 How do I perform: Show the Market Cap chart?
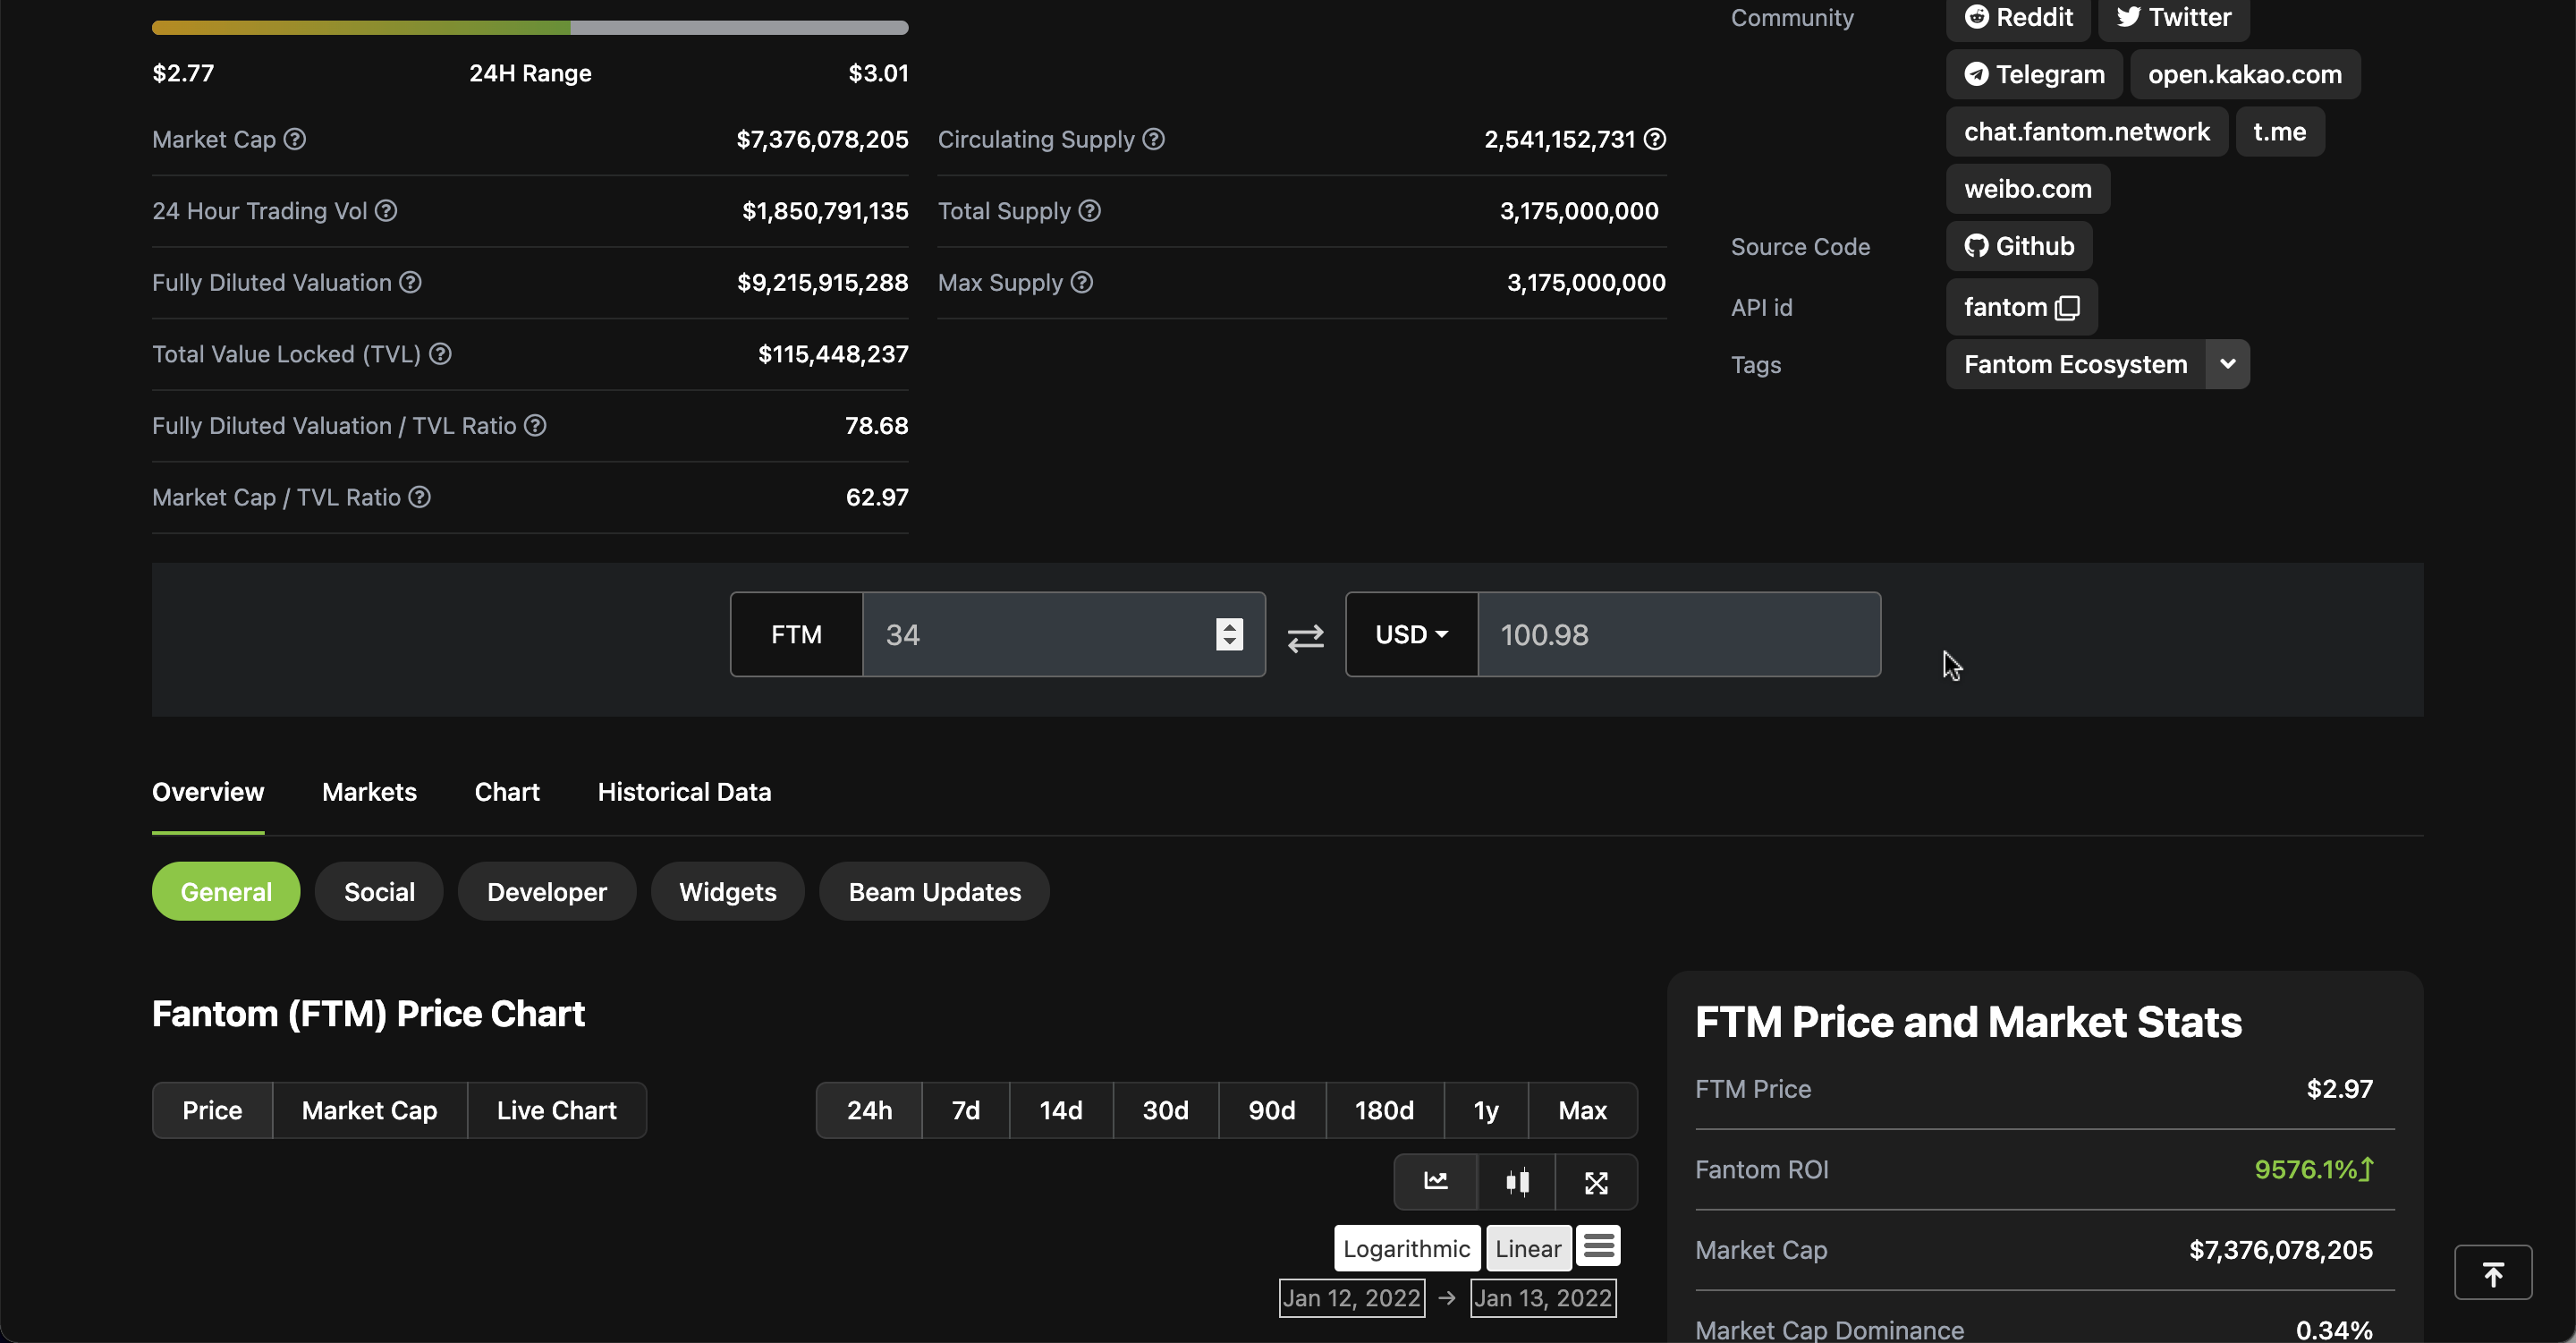click(369, 1110)
